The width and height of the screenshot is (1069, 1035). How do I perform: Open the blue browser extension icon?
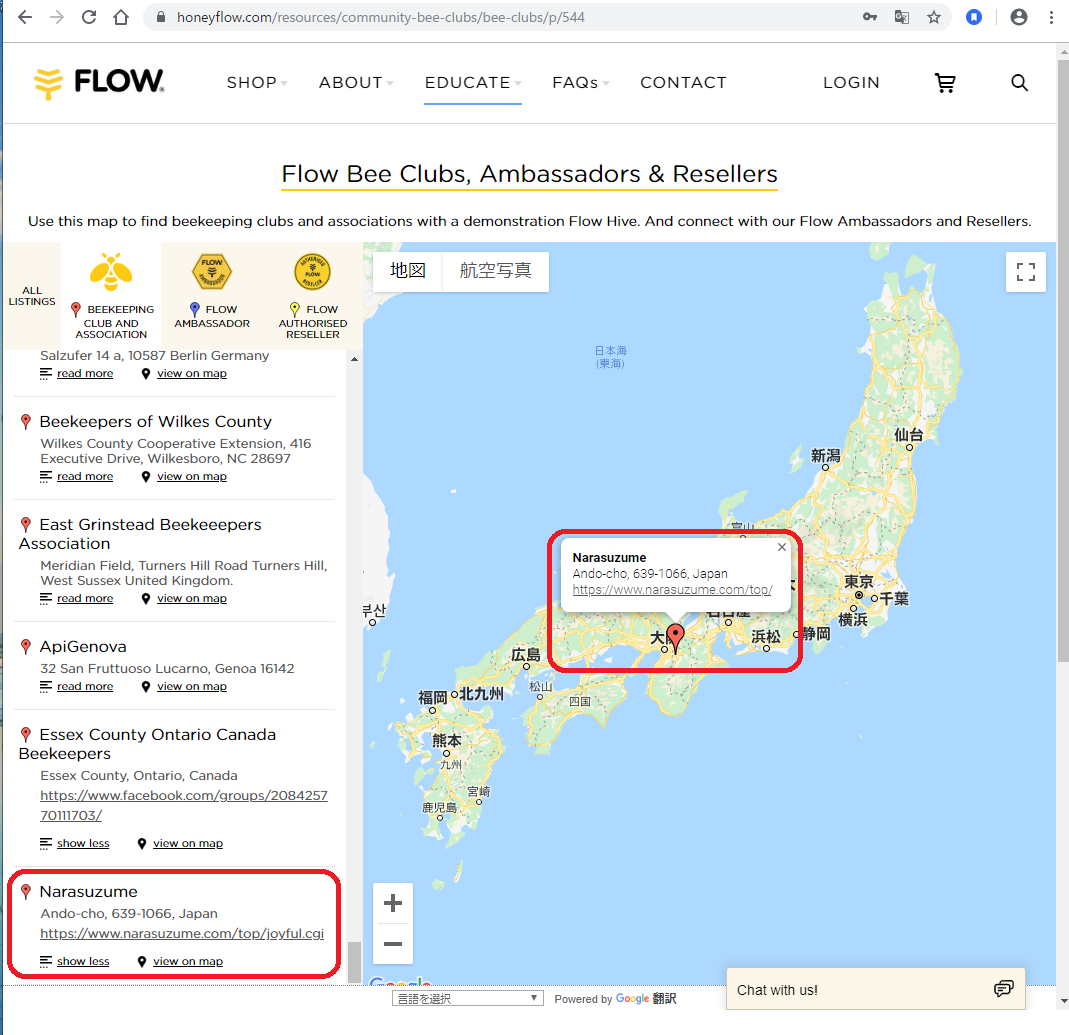(x=974, y=17)
